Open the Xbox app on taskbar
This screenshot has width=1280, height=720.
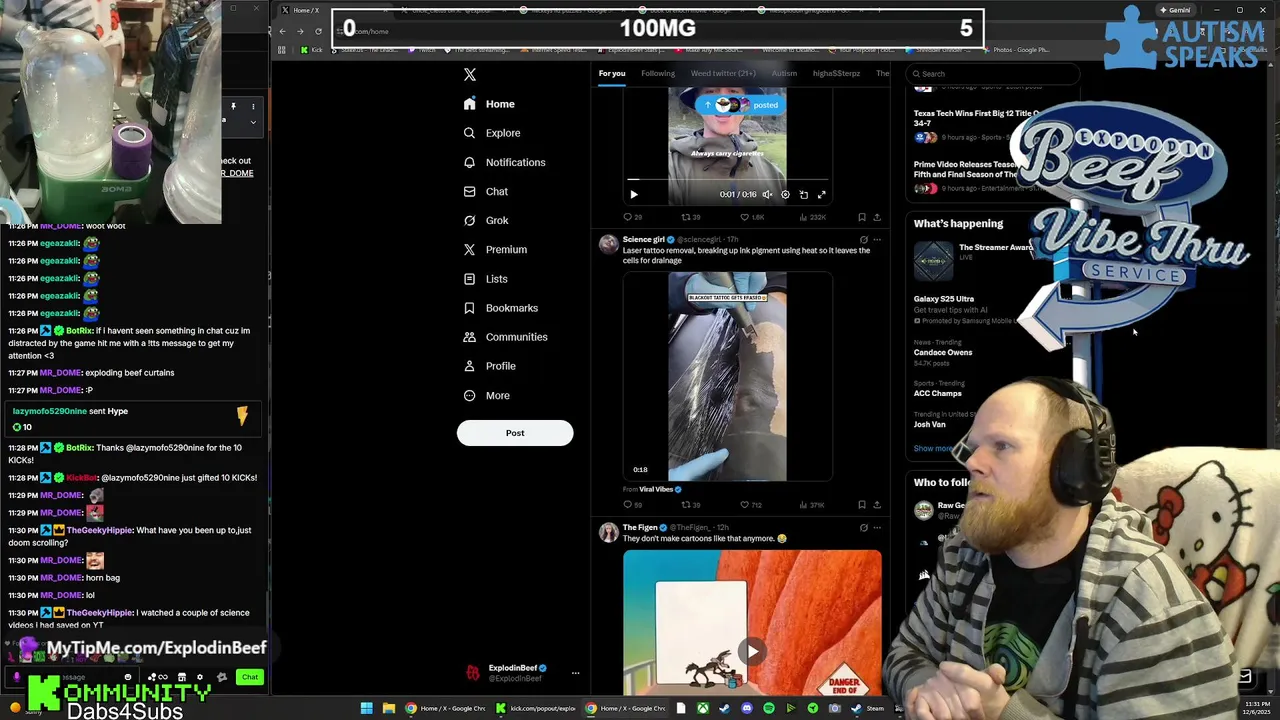(703, 709)
